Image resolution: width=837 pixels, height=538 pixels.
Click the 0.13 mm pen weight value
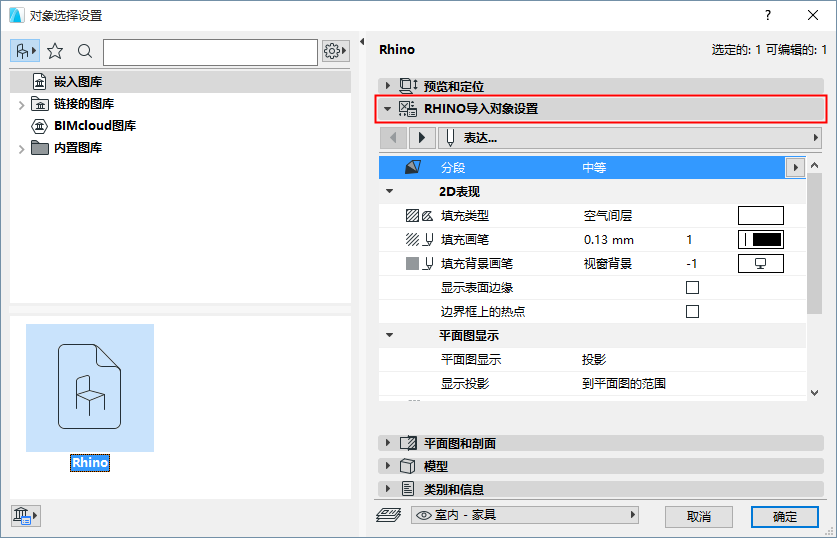tap(609, 240)
